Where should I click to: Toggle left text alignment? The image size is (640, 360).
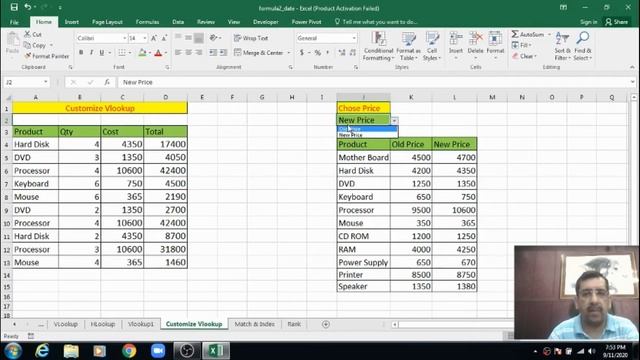178,53
